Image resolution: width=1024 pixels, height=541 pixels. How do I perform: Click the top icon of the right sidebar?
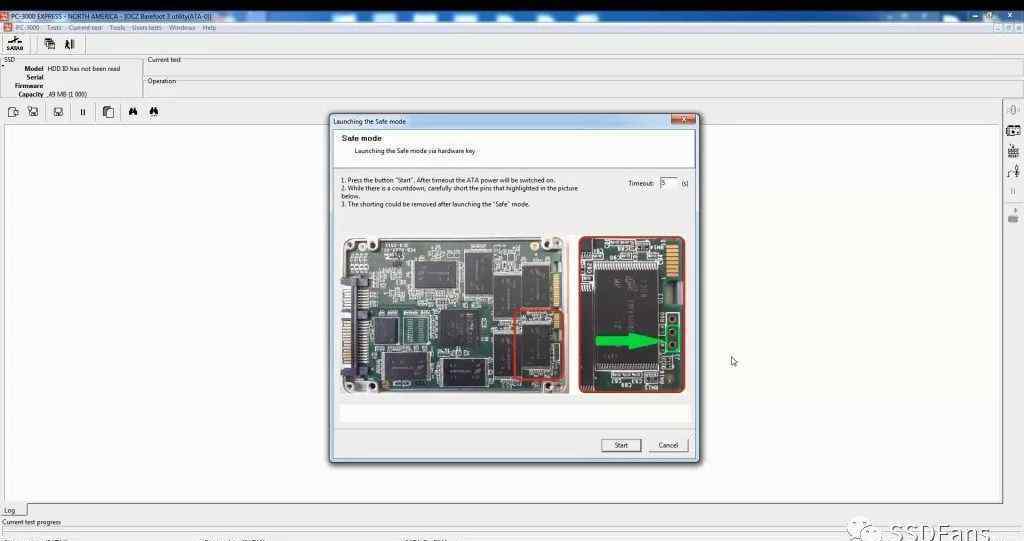(x=1013, y=110)
